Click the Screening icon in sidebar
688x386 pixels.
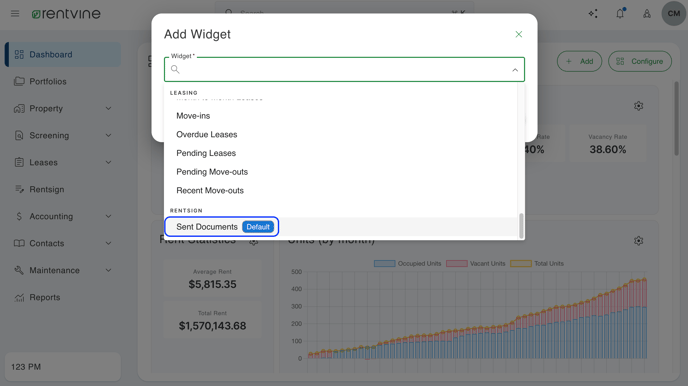[x=19, y=136]
